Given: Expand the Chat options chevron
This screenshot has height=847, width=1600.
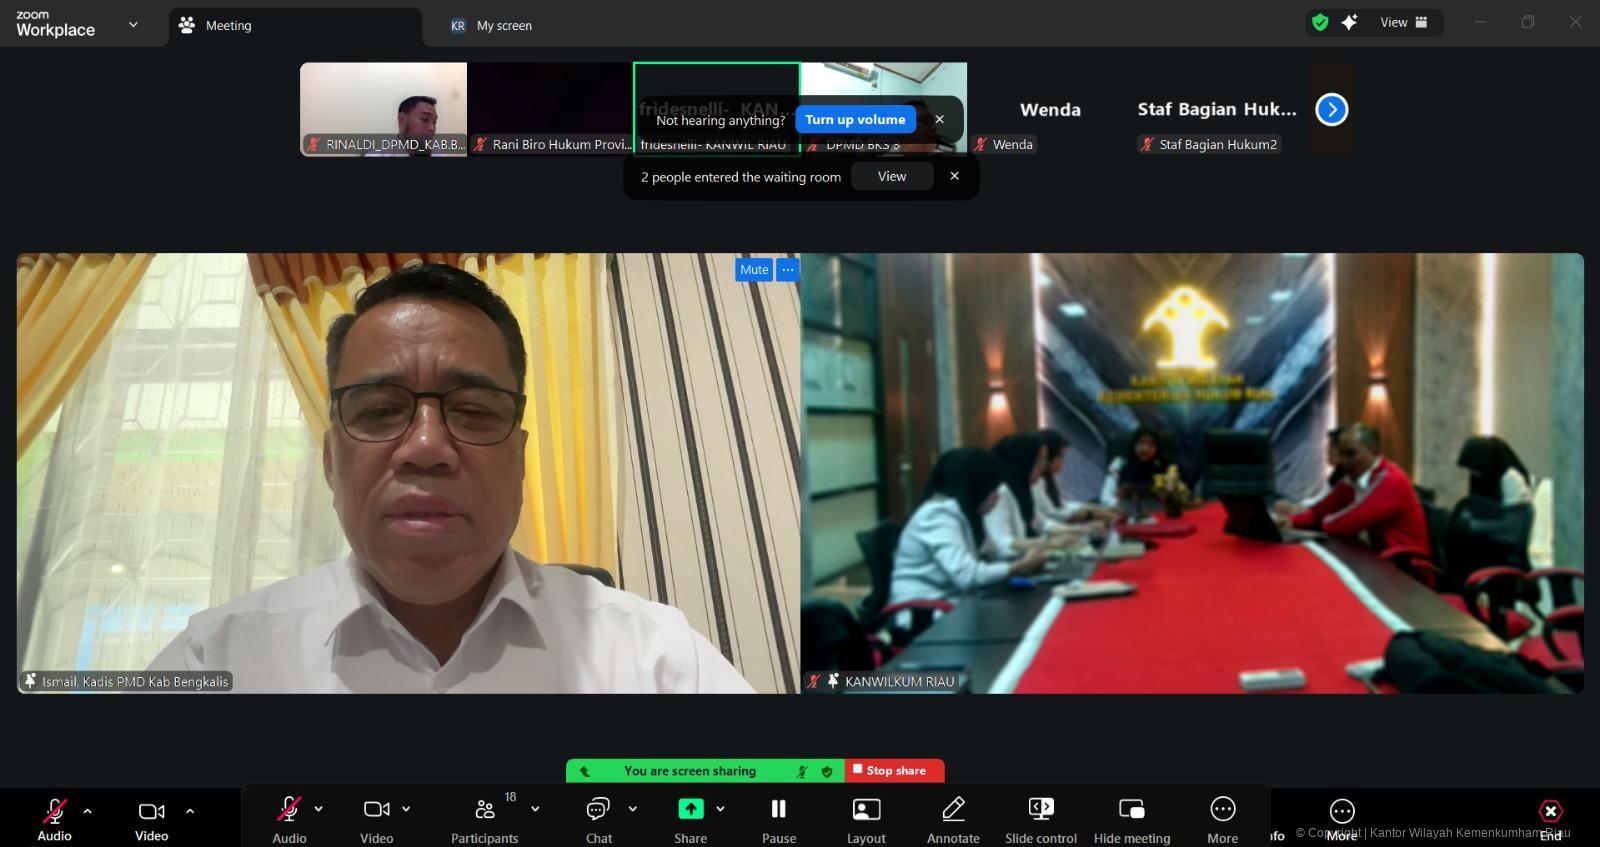Looking at the screenshot, I should (632, 809).
